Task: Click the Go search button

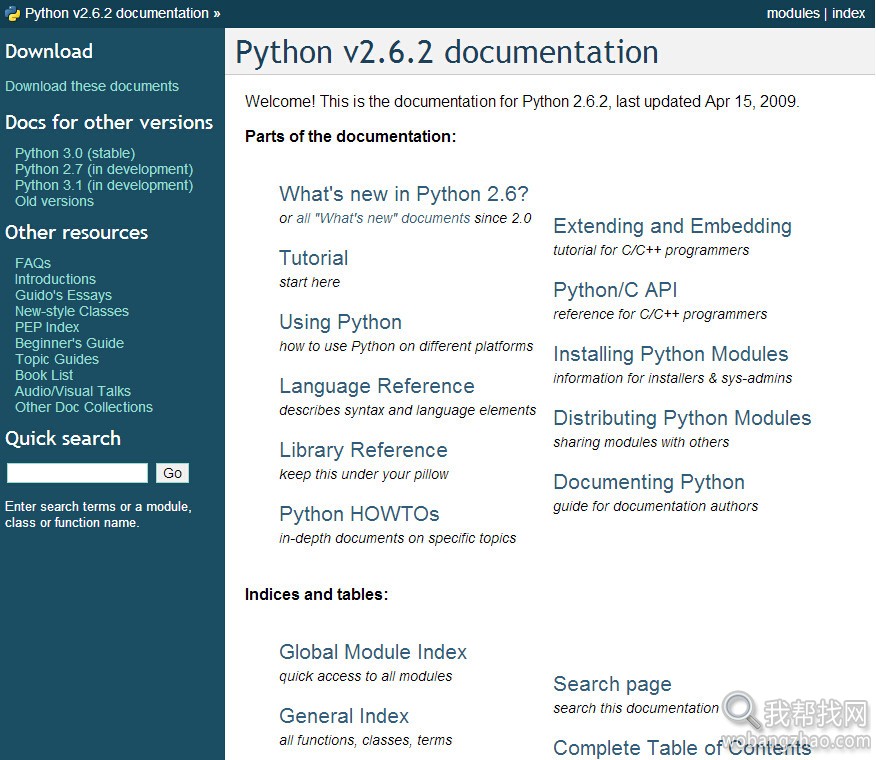Action: pos(172,473)
